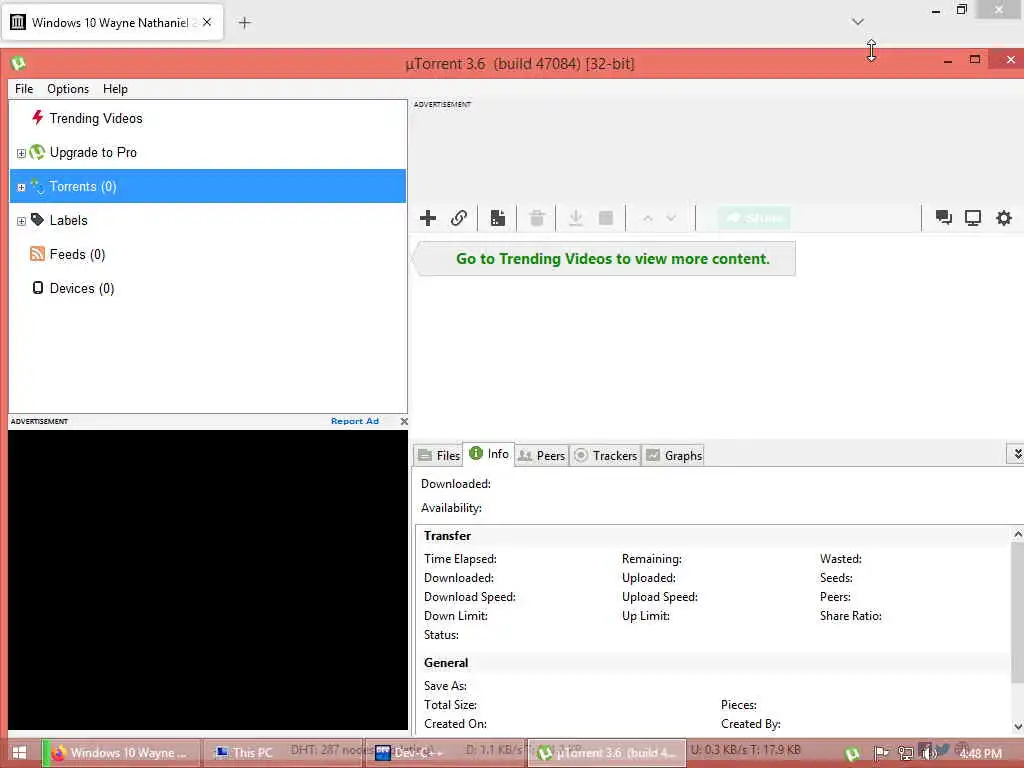The height and width of the screenshot is (768, 1024).
Task: Select Labels in the sidebar
Action: (69, 220)
